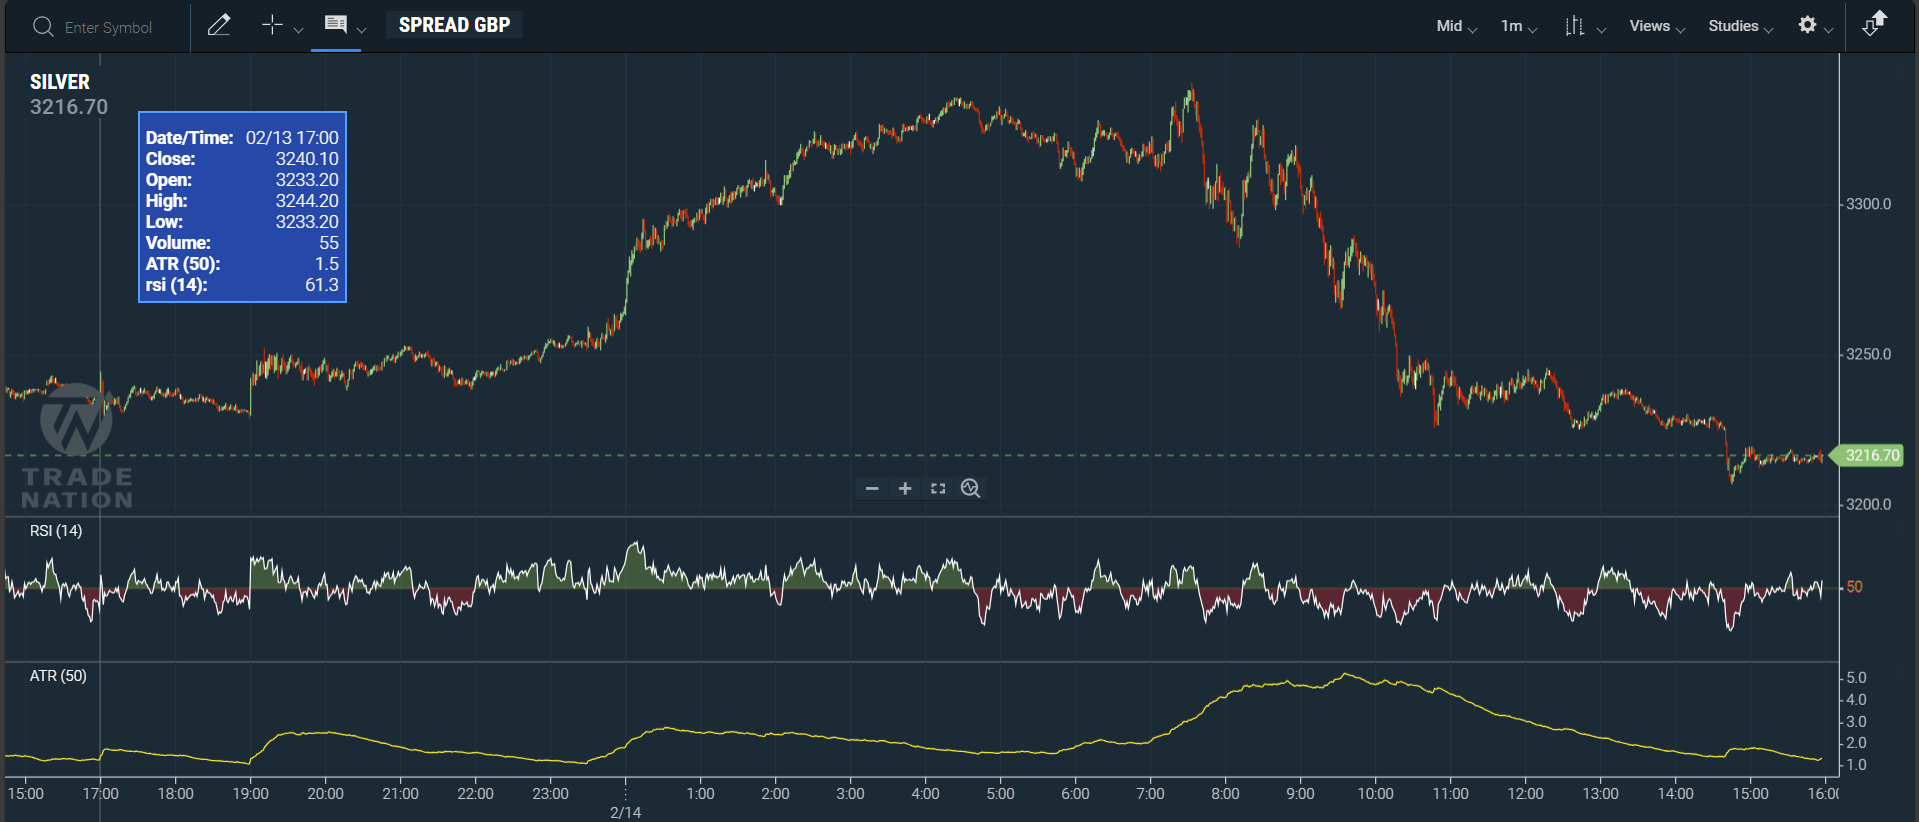The image size is (1919, 822).
Task: Click the reset zoom magnifier icon
Action: (x=970, y=488)
